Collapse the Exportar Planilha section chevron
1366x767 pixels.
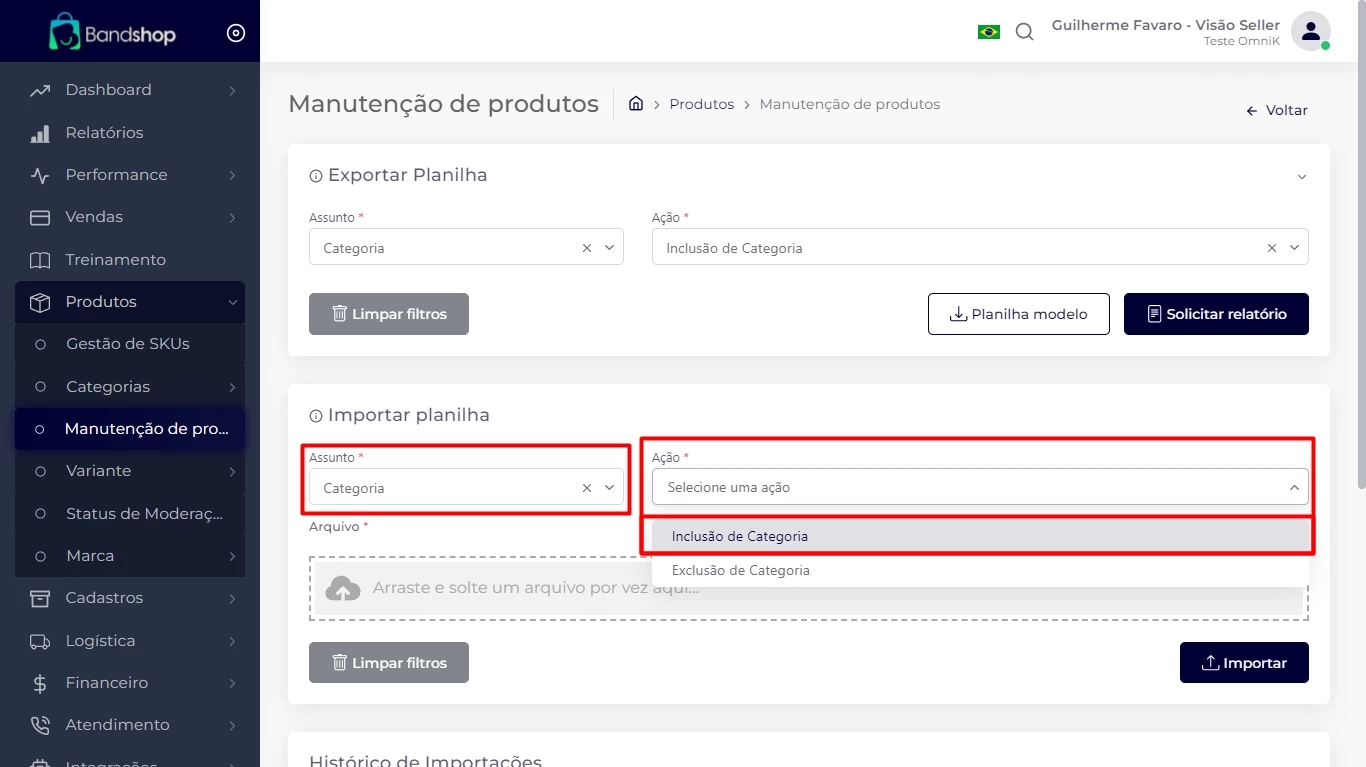pyautogui.click(x=1301, y=177)
